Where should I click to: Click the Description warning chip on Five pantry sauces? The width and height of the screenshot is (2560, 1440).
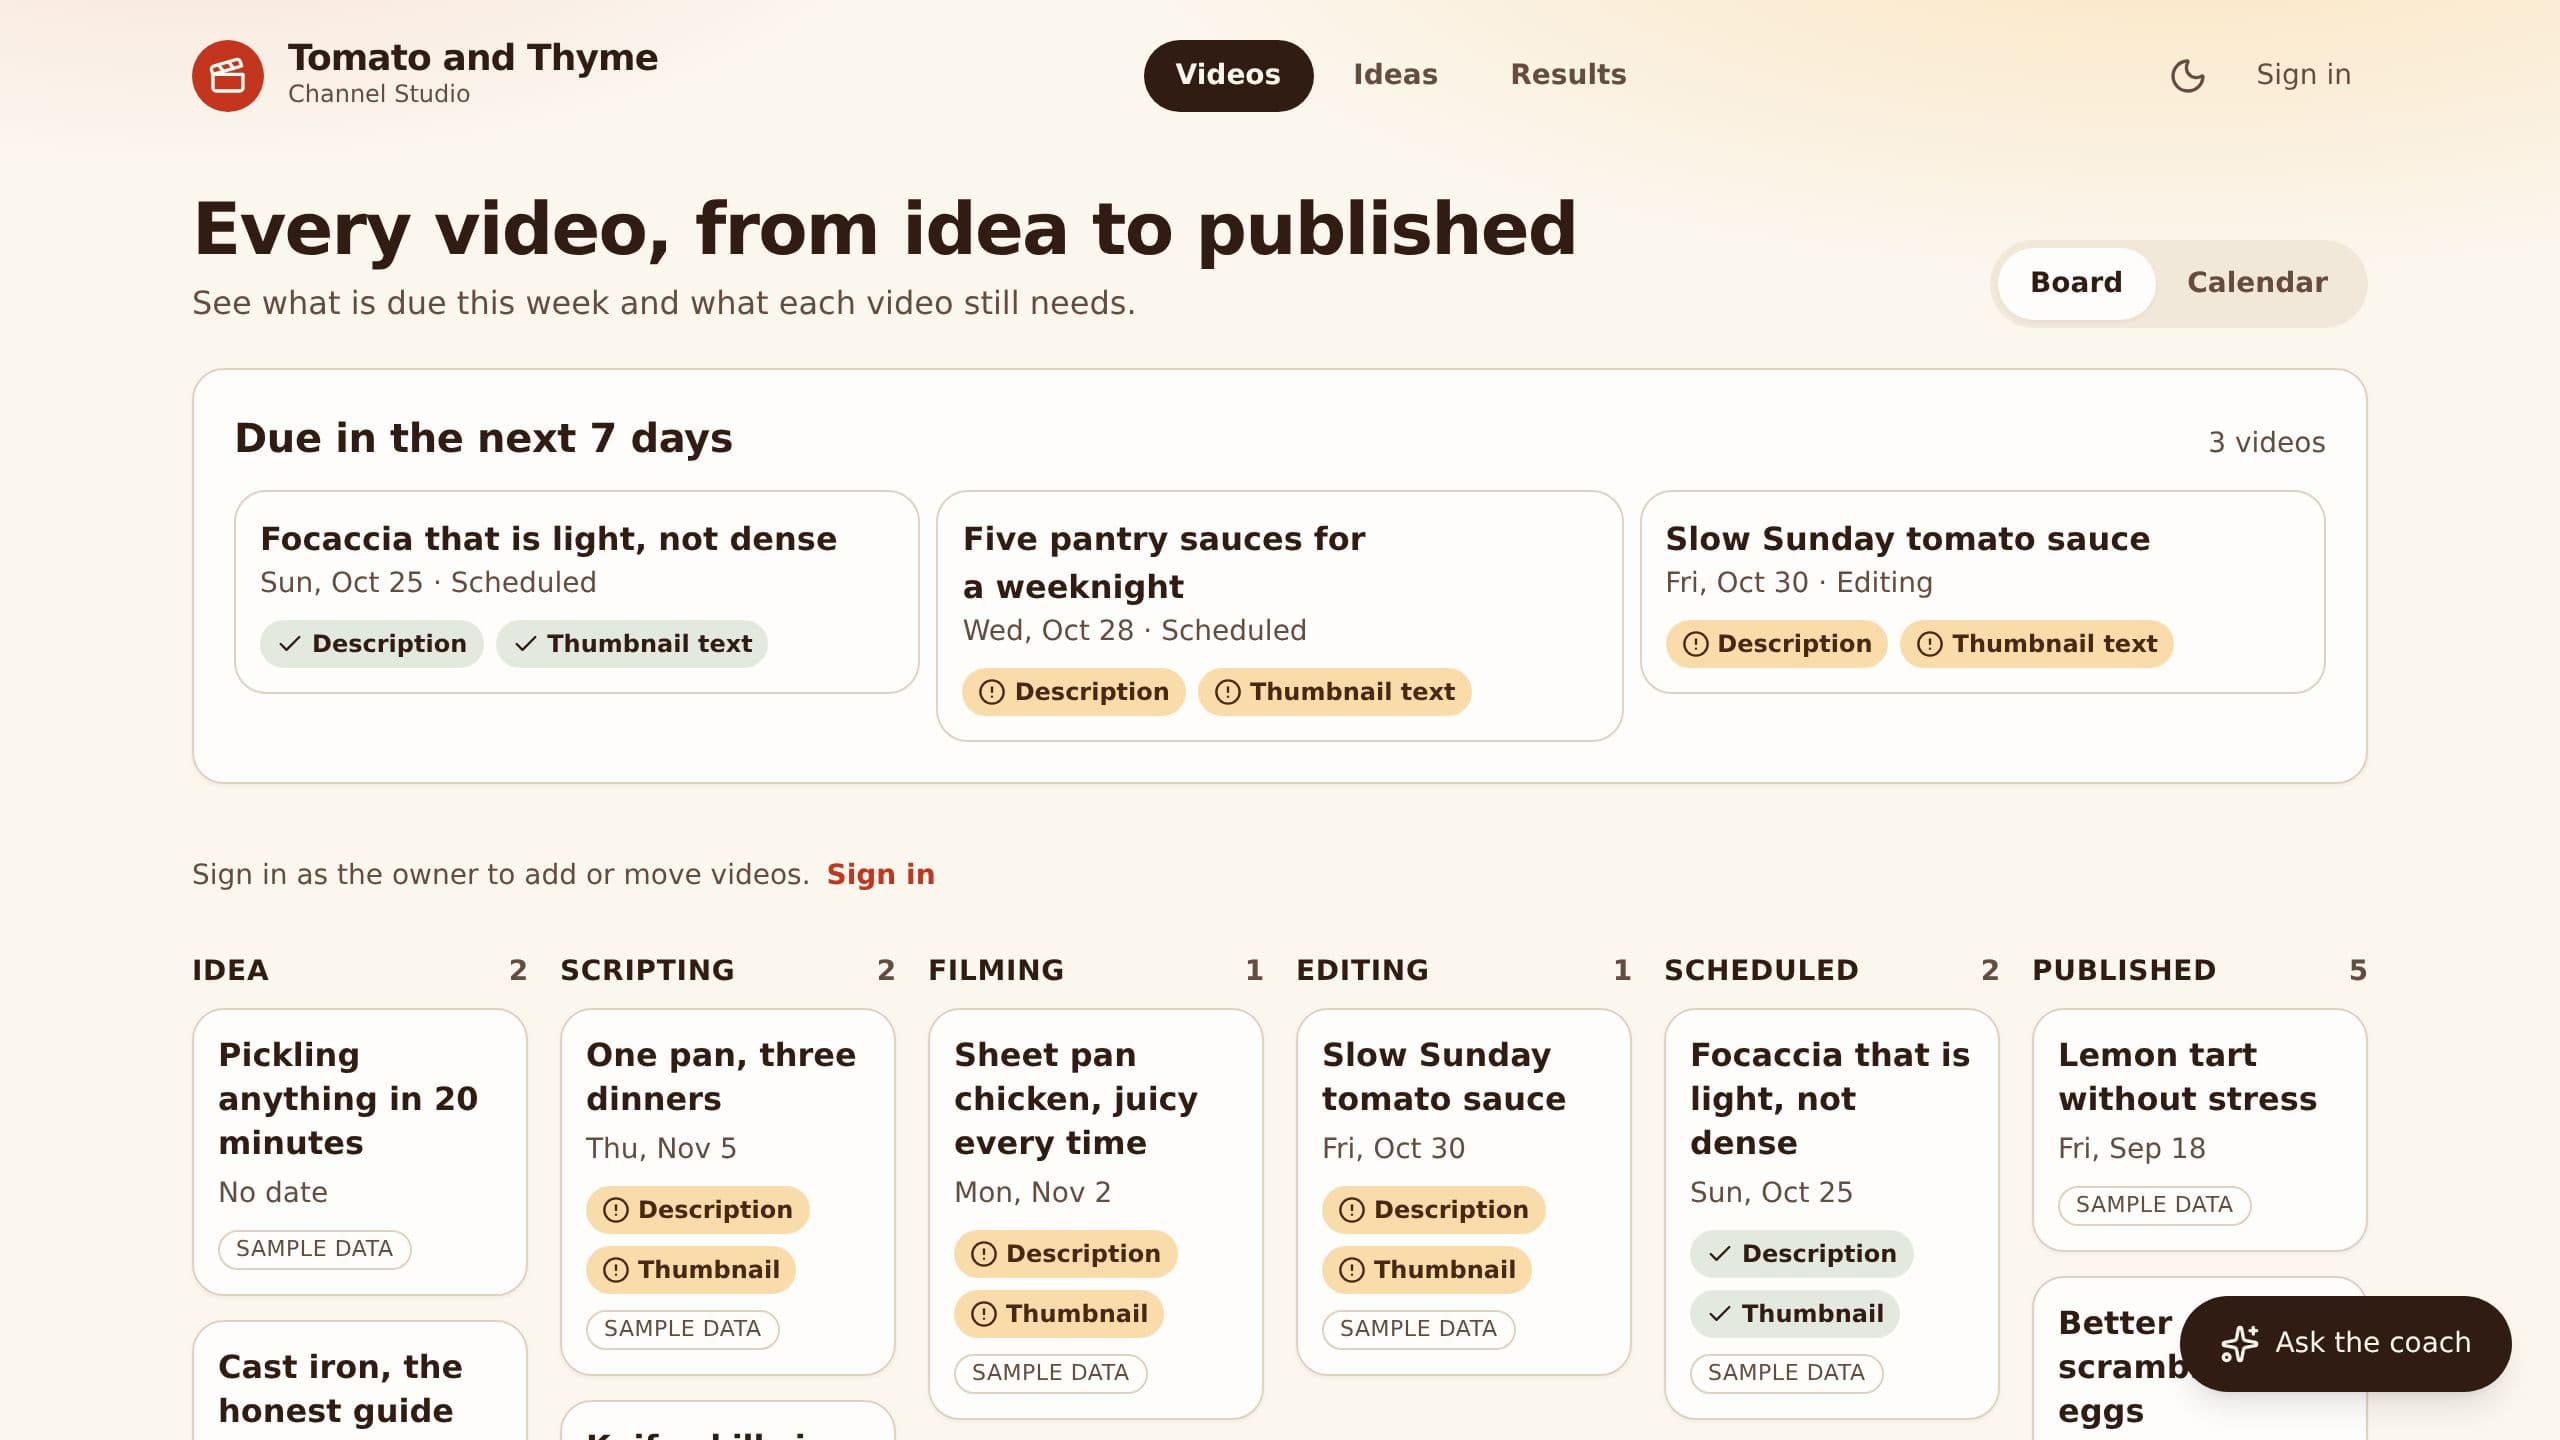click(x=1073, y=691)
